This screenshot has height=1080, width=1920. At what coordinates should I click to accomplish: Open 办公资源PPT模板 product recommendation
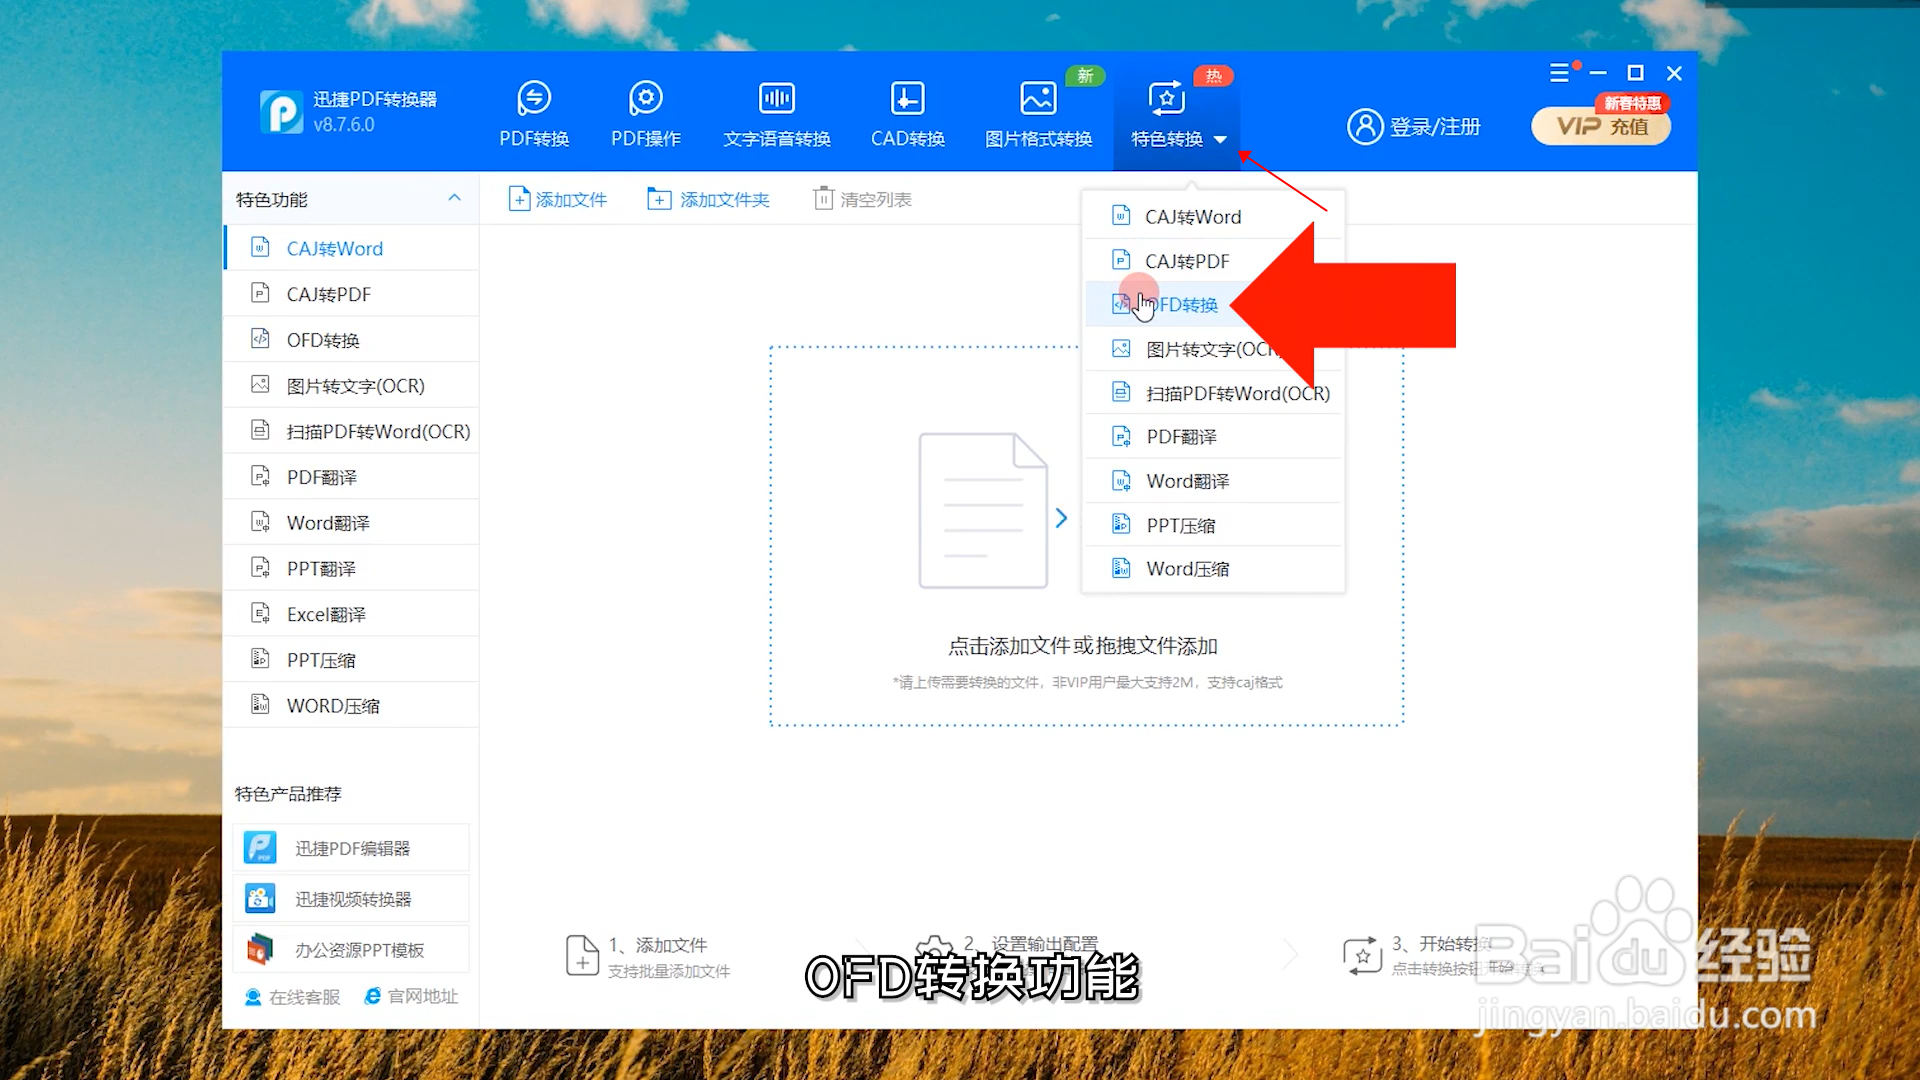pos(351,950)
